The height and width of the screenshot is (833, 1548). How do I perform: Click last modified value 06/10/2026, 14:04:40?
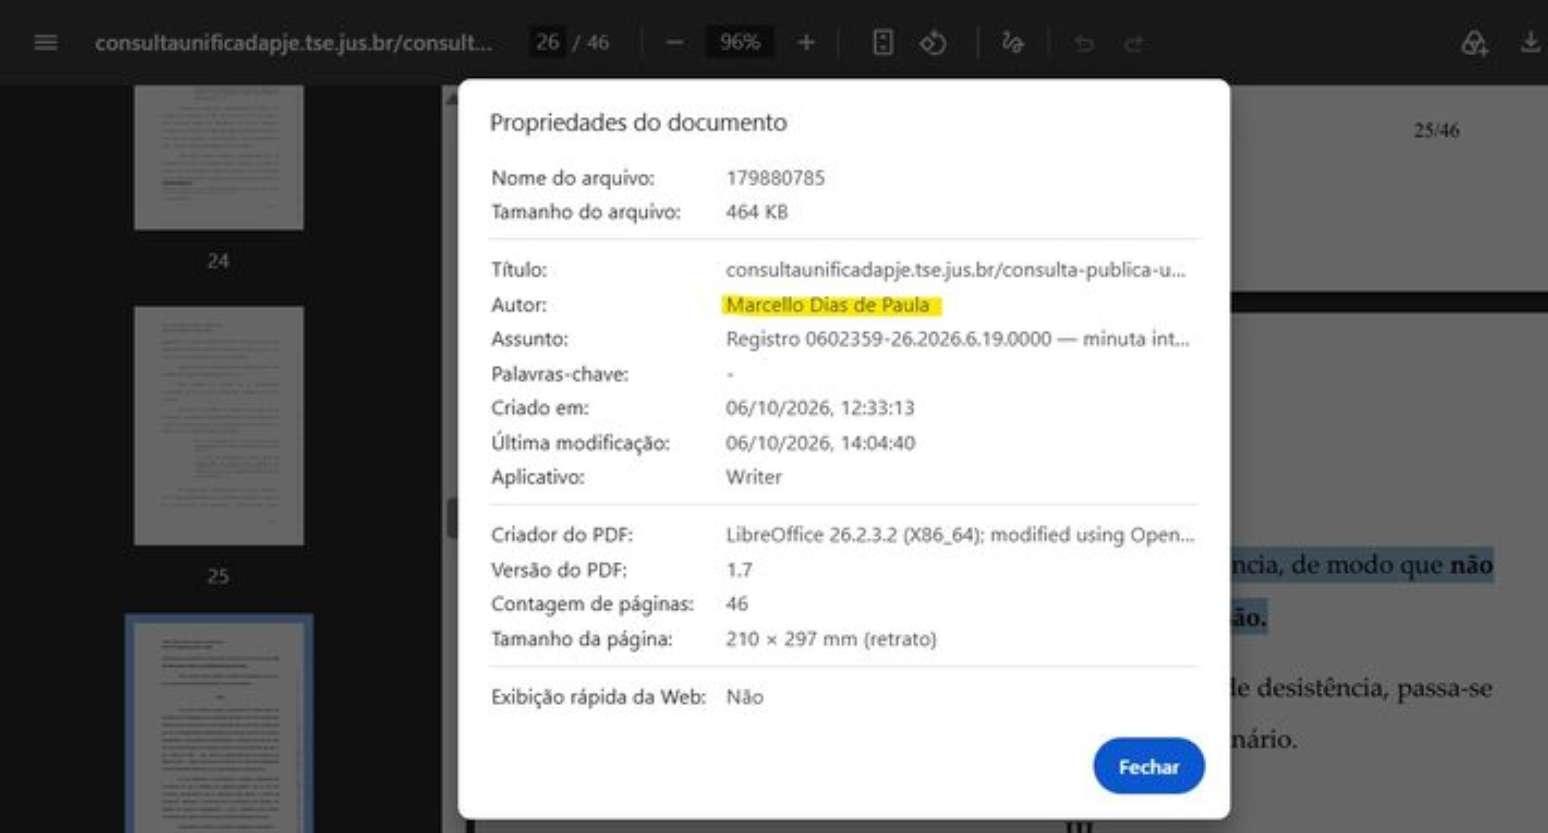pyautogui.click(x=820, y=443)
